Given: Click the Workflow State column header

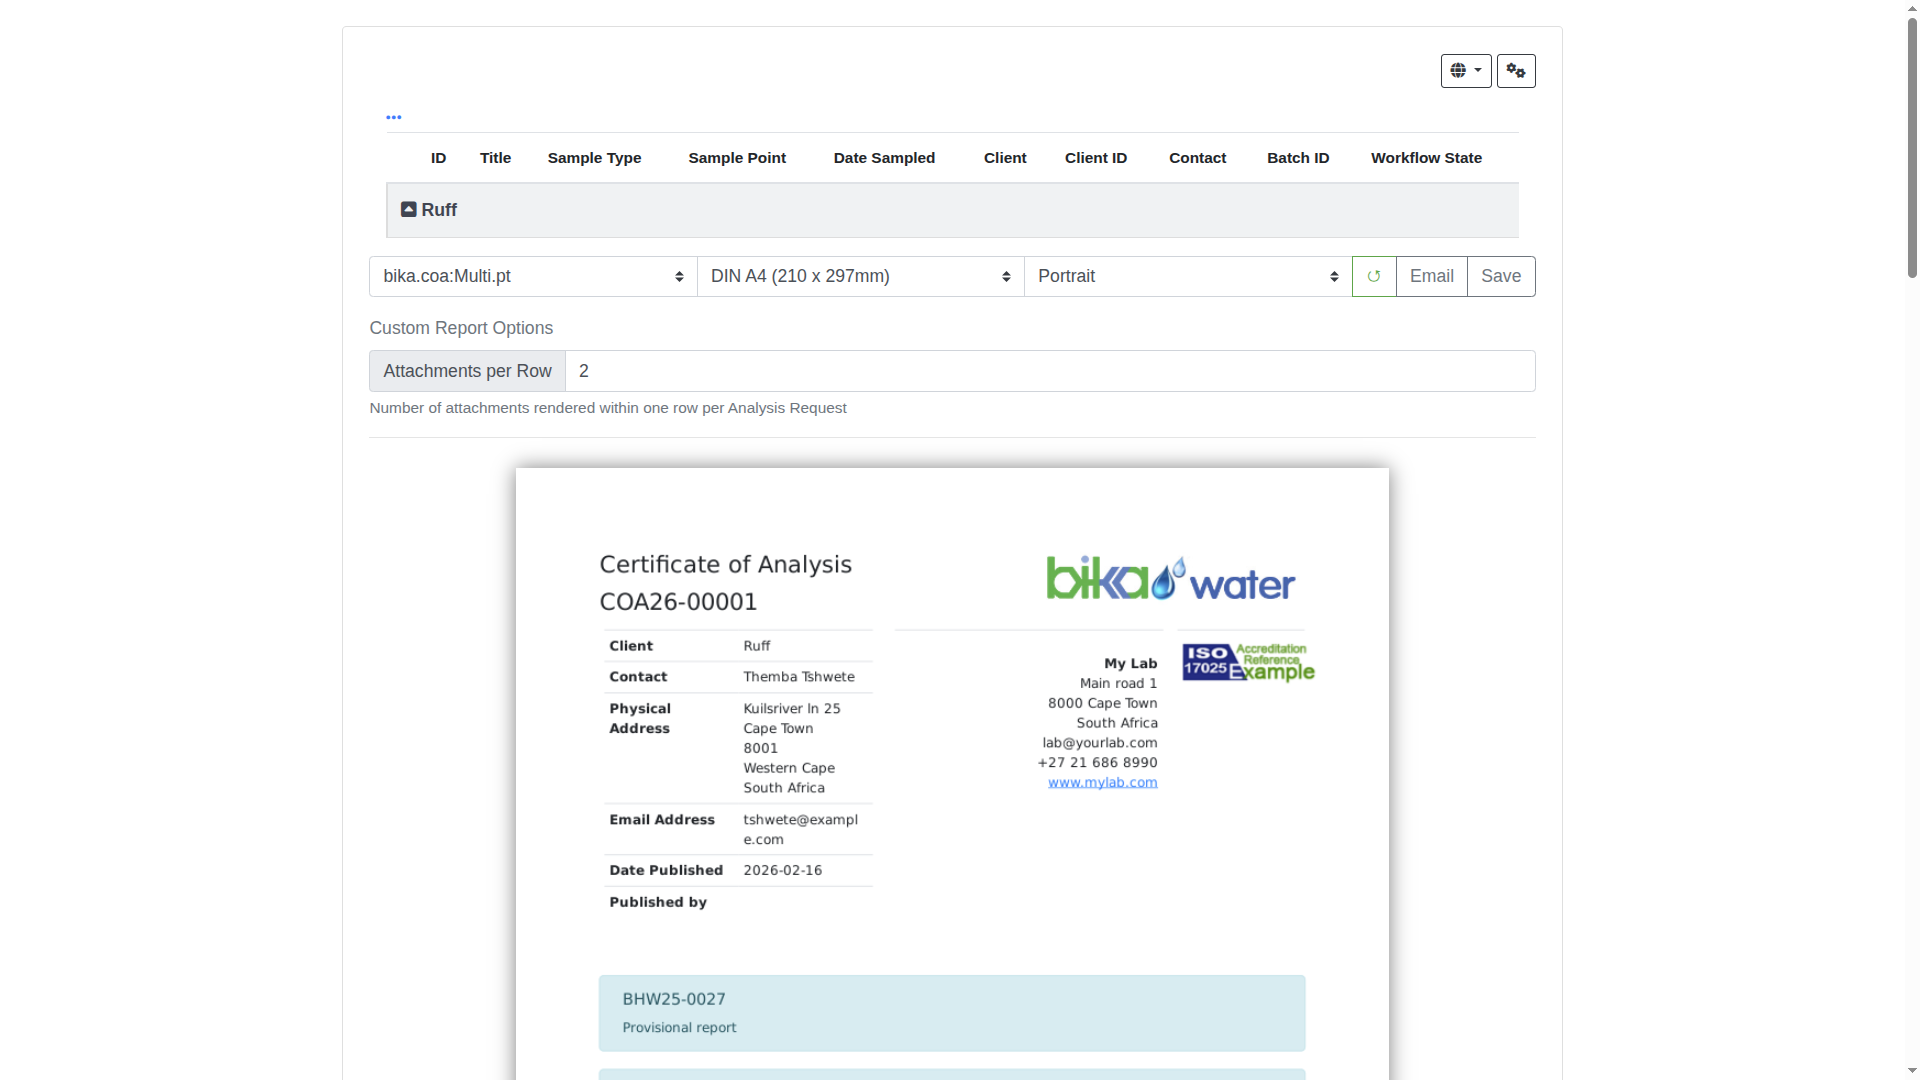Looking at the screenshot, I should click(1426, 158).
